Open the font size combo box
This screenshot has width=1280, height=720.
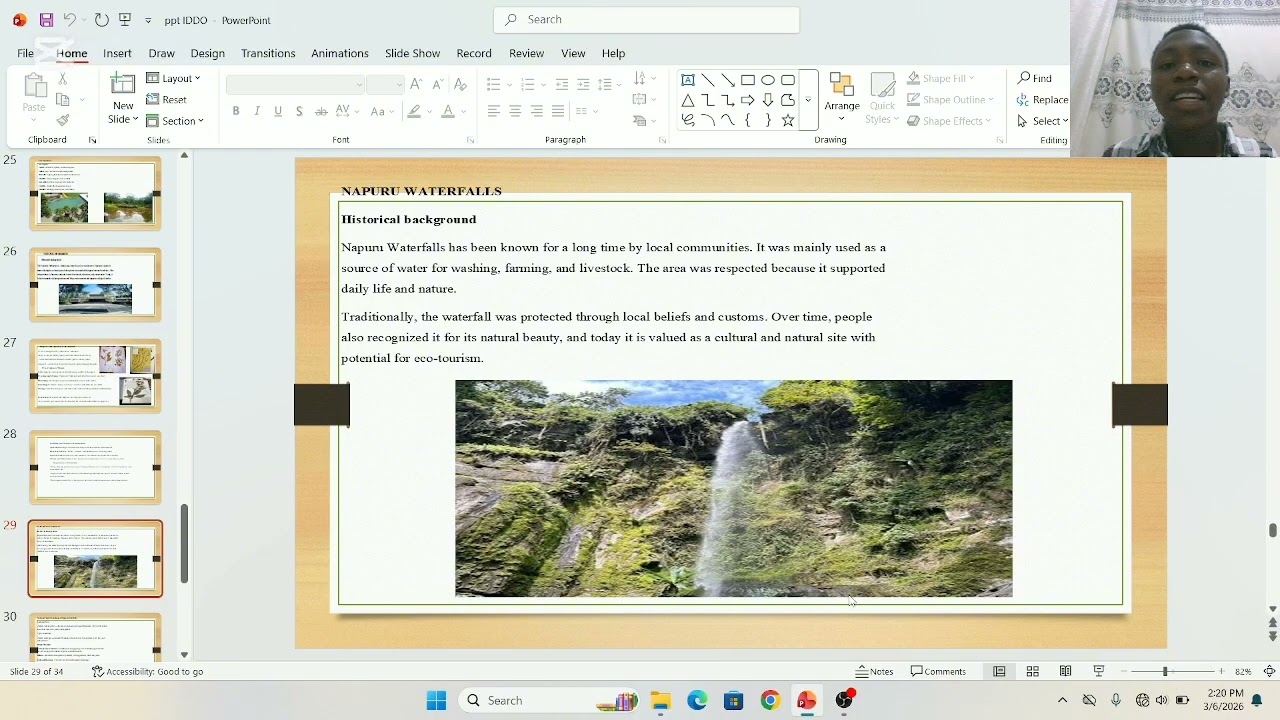[x=385, y=85]
